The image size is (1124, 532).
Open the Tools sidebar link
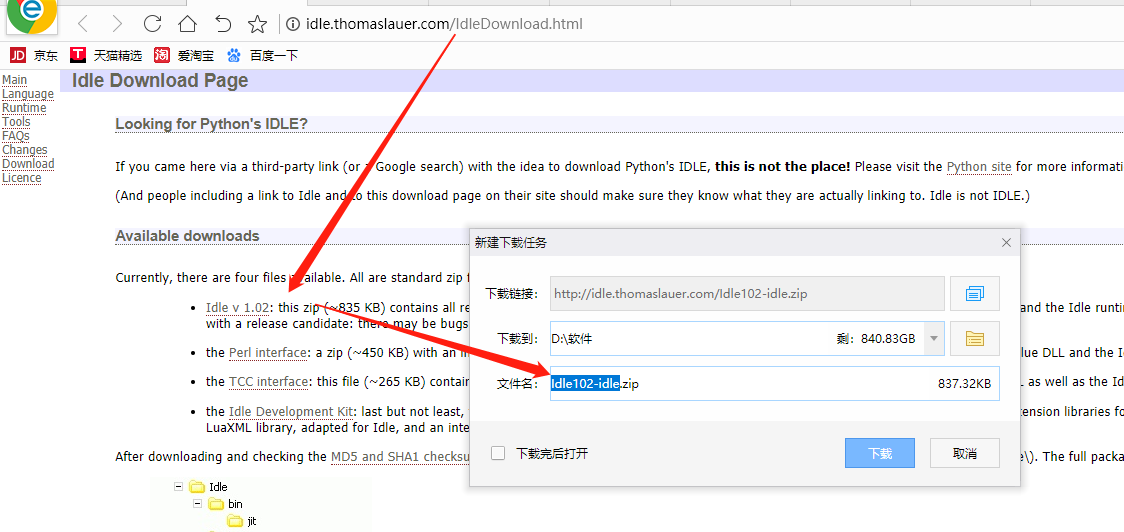pos(16,122)
